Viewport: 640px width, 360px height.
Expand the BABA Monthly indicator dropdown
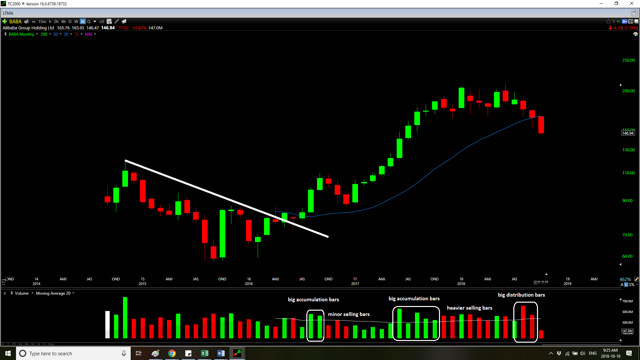coord(37,34)
